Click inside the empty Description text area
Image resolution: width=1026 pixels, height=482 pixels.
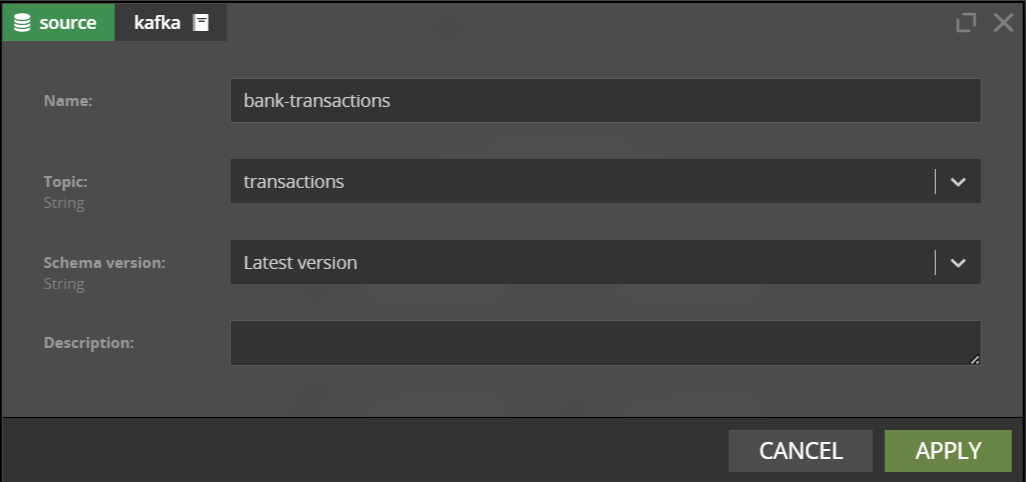[x=605, y=343]
